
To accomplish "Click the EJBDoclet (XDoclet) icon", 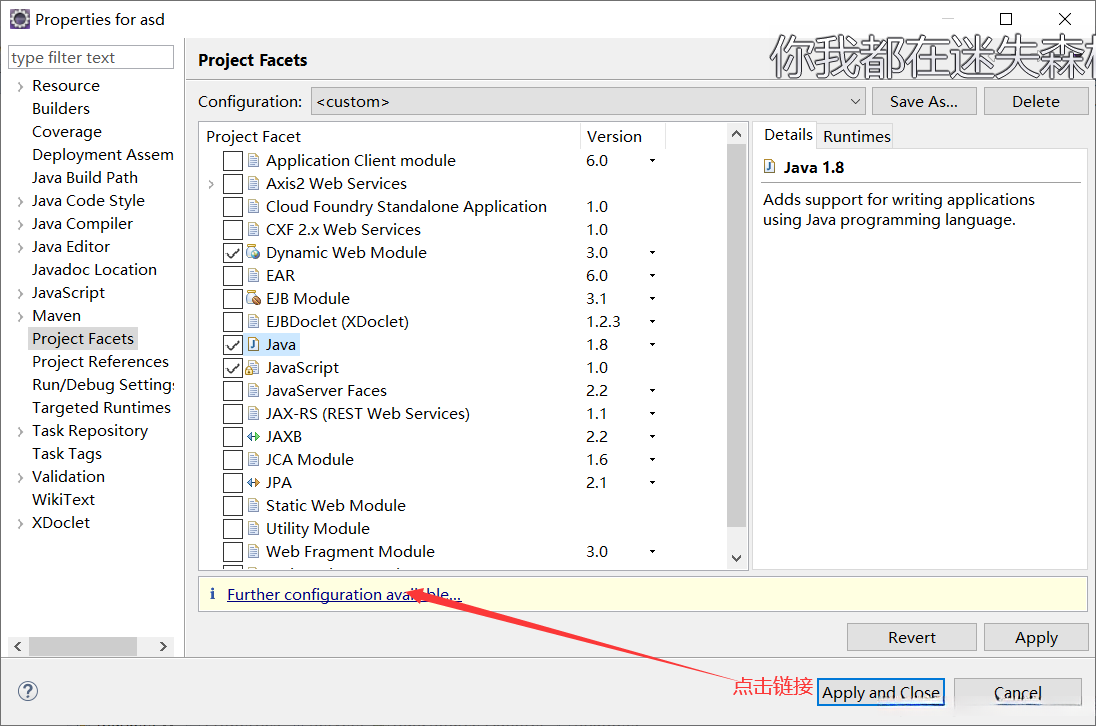I will pyautogui.click(x=253, y=321).
